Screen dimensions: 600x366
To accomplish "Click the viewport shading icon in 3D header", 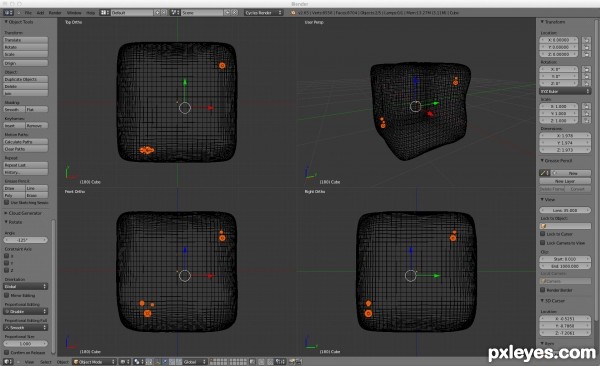I will coord(124,361).
